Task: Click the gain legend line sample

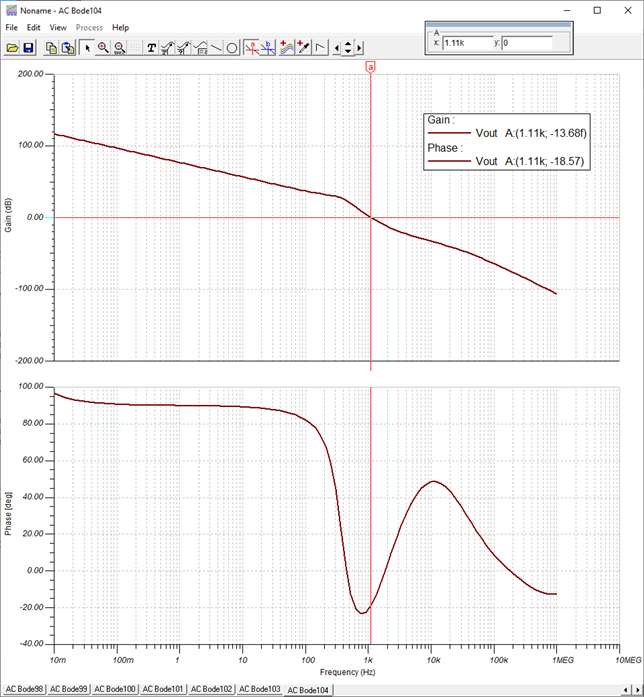Action: [x=449, y=133]
